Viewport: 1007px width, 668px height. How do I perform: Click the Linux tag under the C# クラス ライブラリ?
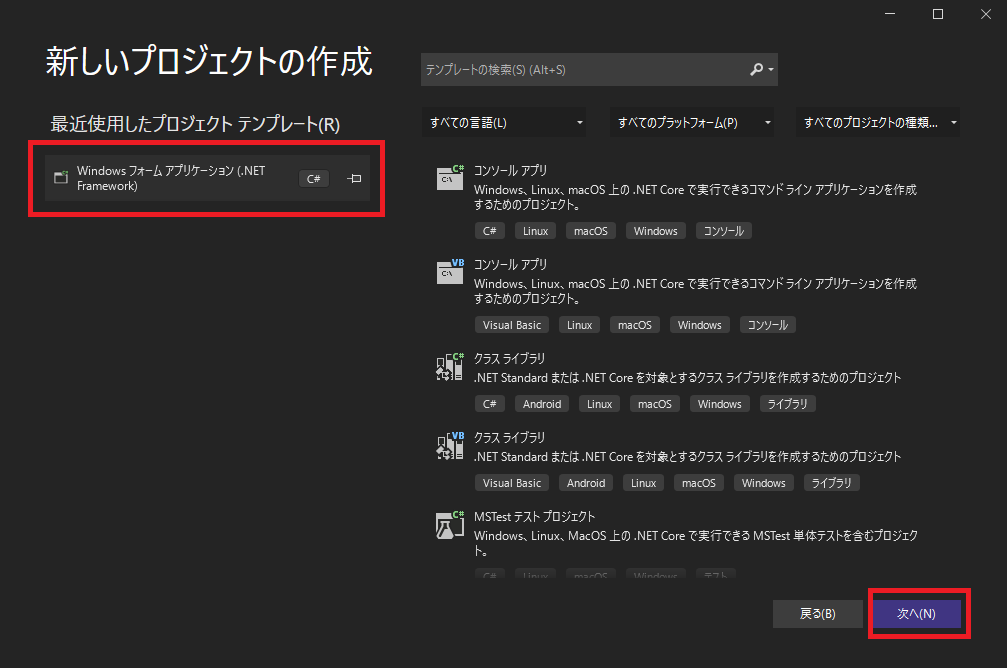pyautogui.click(x=599, y=404)
